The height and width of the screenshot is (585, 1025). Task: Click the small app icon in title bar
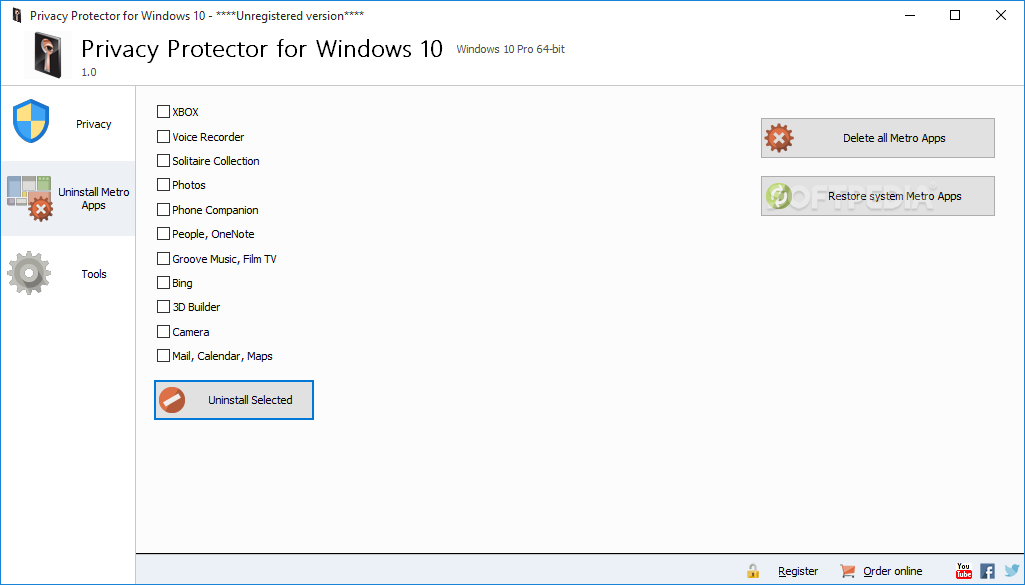click(17, 15)
